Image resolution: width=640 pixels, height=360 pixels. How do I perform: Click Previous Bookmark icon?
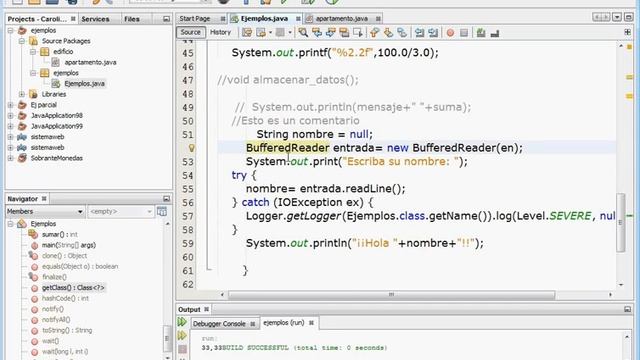[x=374, y=33]
